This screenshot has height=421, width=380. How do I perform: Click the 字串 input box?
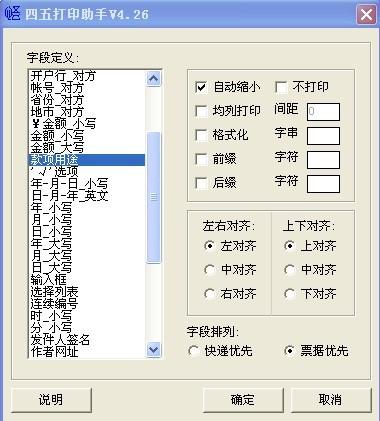coord(323,136)
